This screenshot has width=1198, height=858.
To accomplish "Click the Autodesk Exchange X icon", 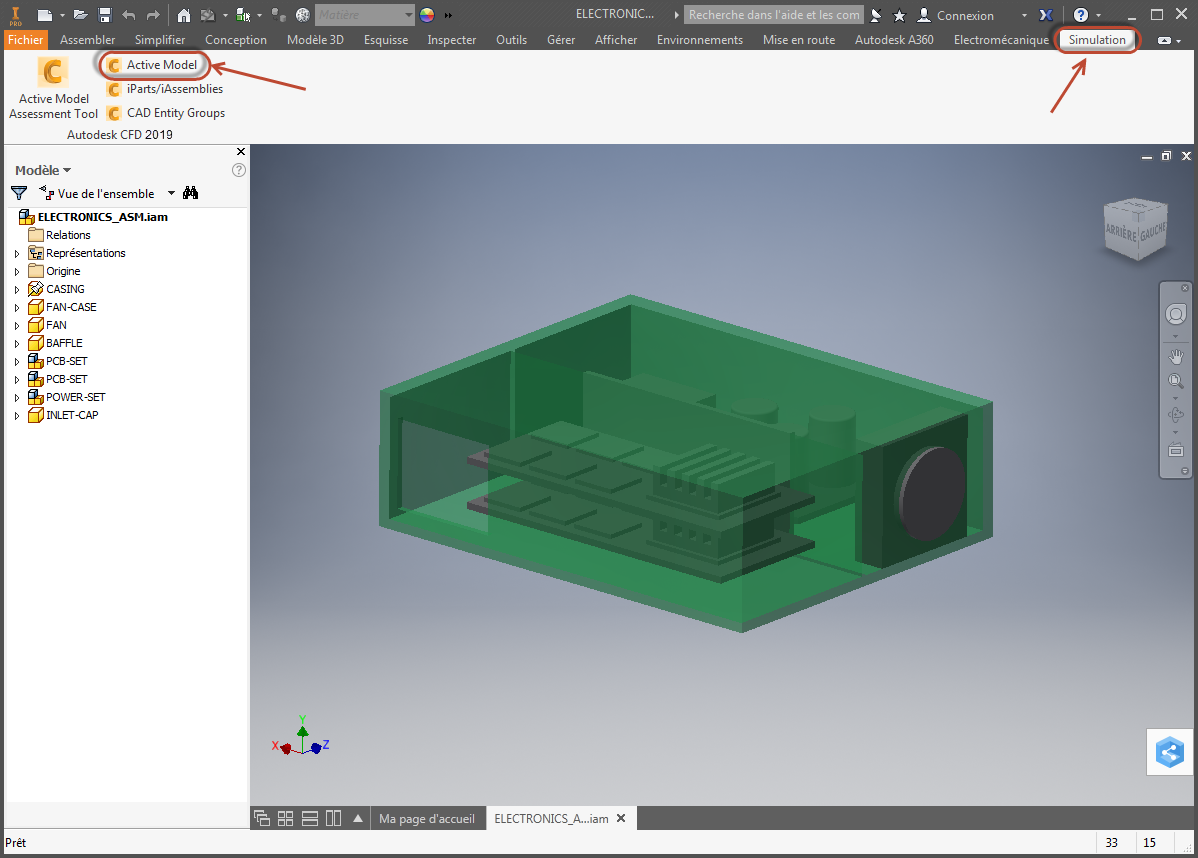I will (1046, 15).
